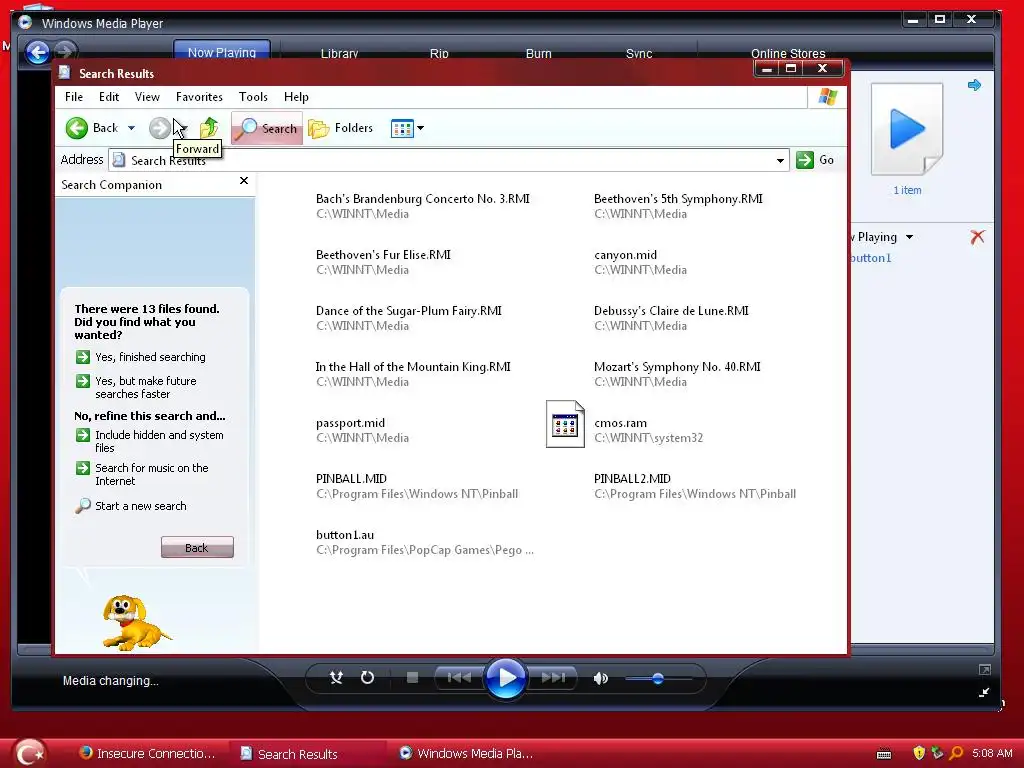The image size is (1024, 768).
Task: Select PINBALL.MID file
Action: pos(351,479)
